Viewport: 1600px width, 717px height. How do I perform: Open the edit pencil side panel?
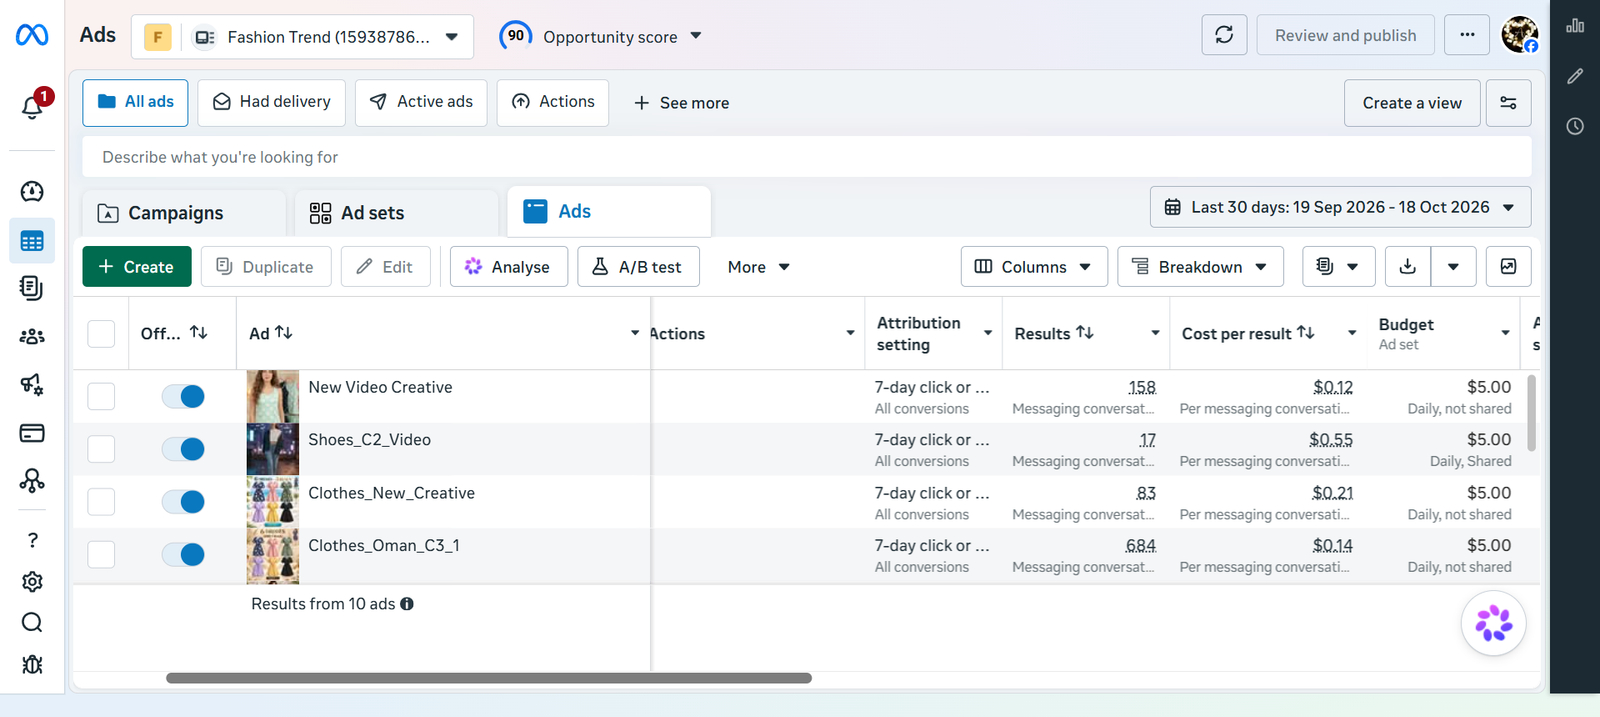[1575, 76]
